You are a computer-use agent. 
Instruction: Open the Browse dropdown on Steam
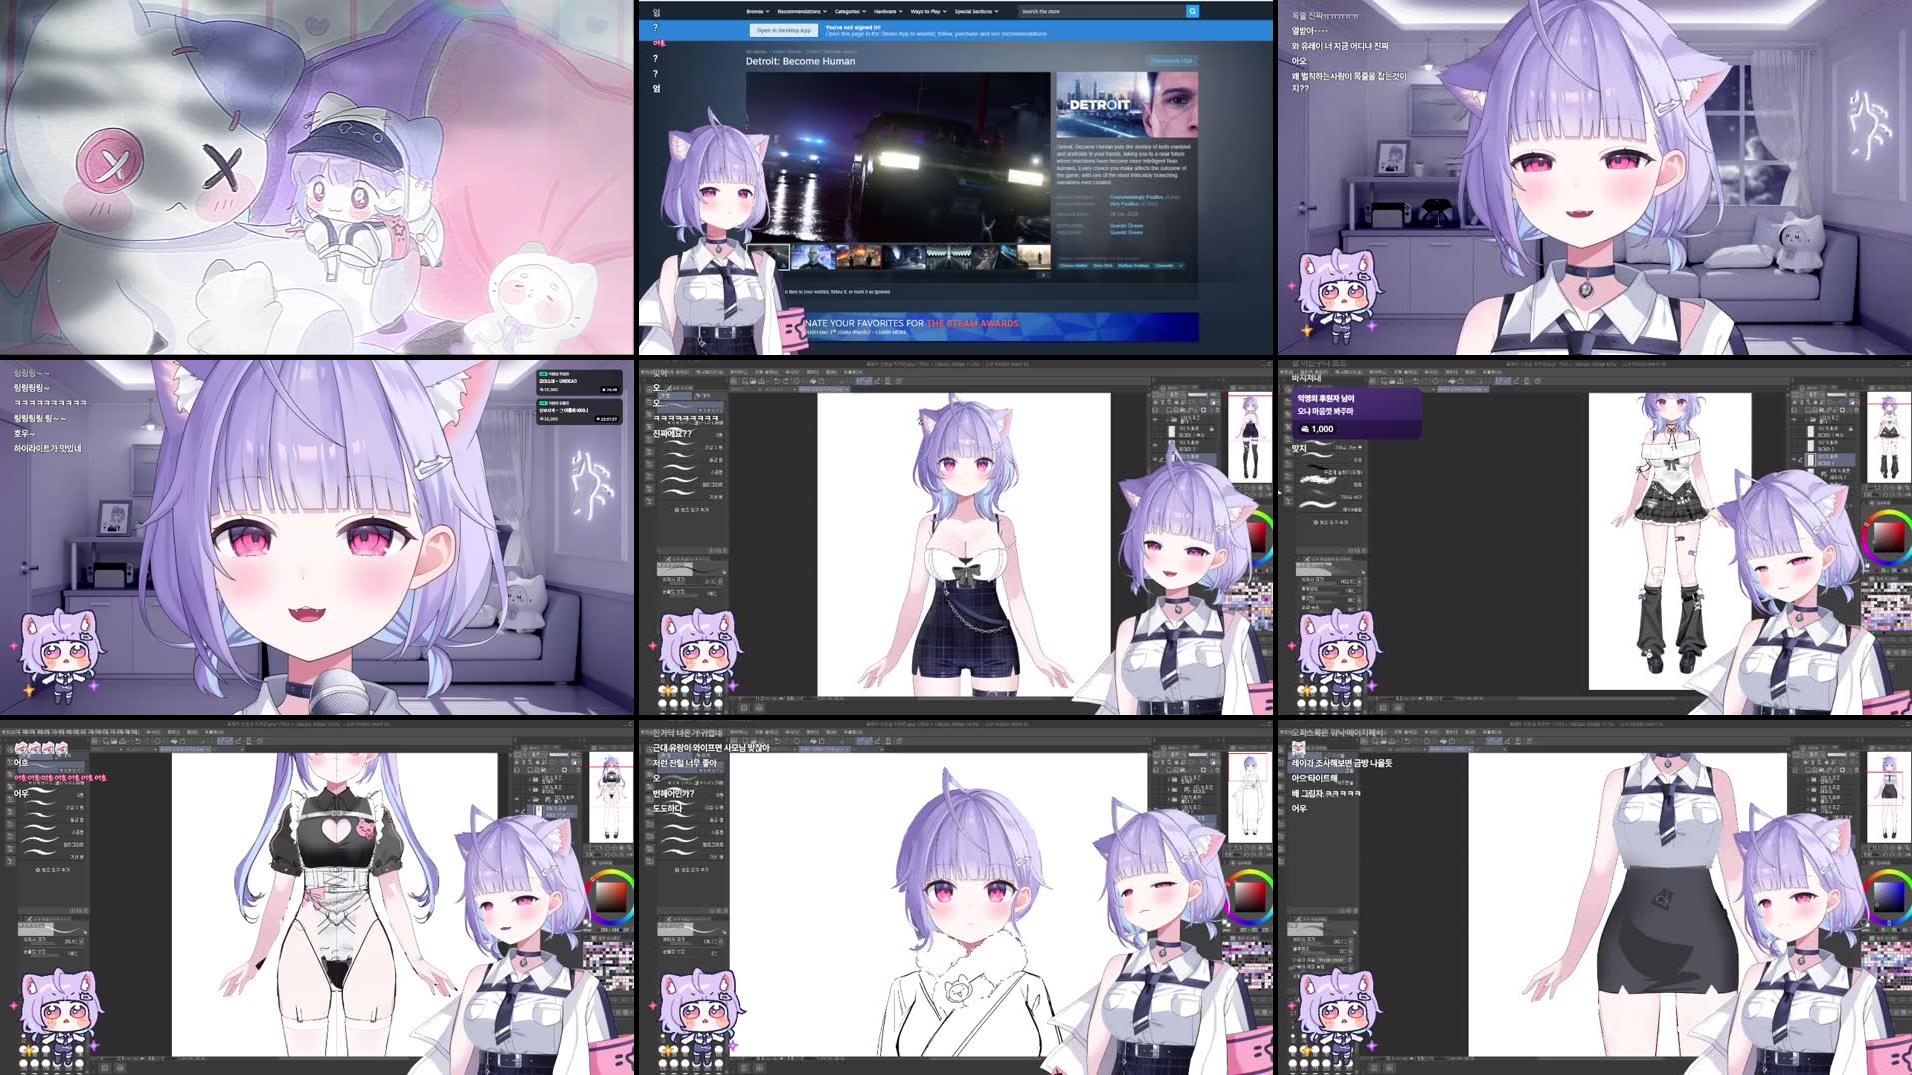coord(755,11)
